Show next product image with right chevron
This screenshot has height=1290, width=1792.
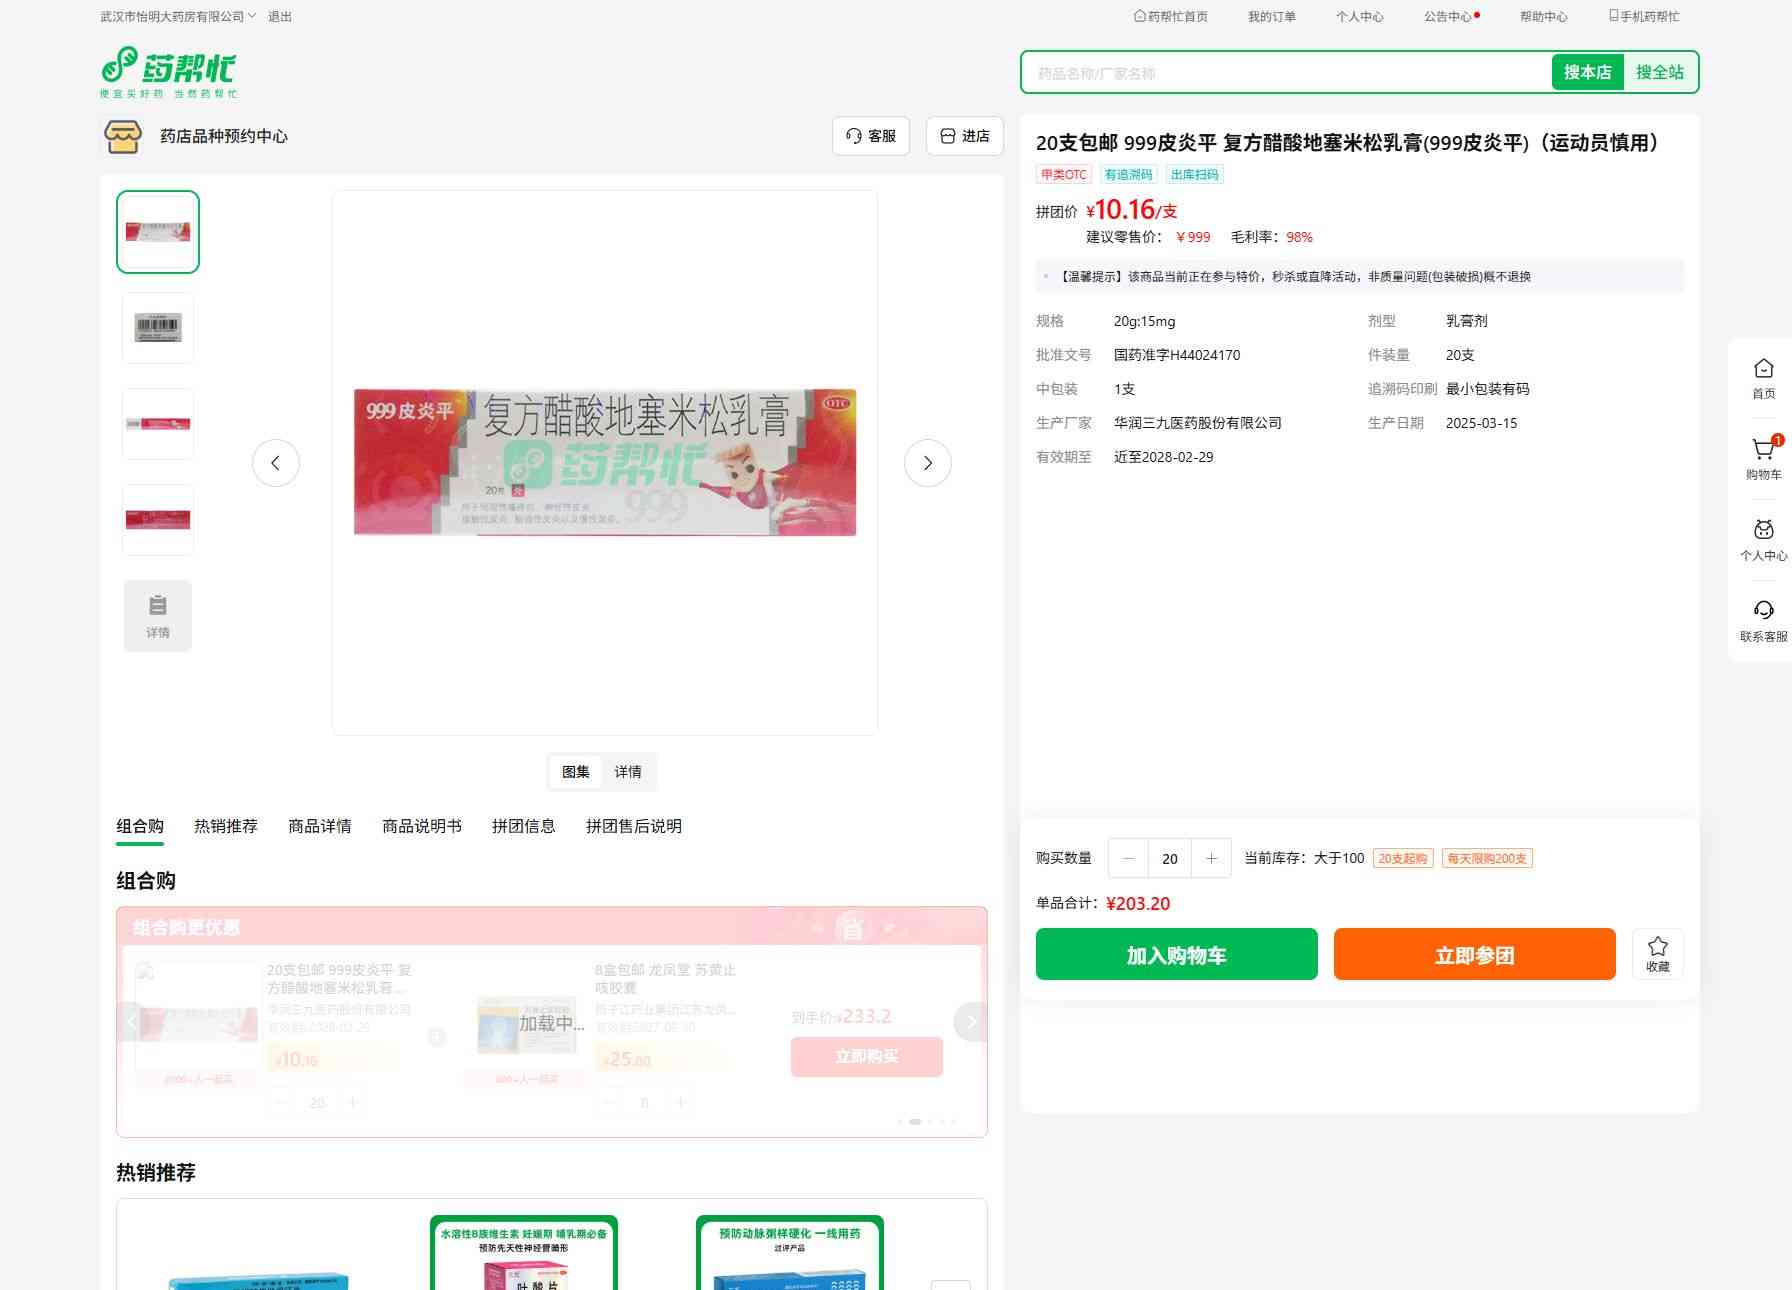[927, 463]
